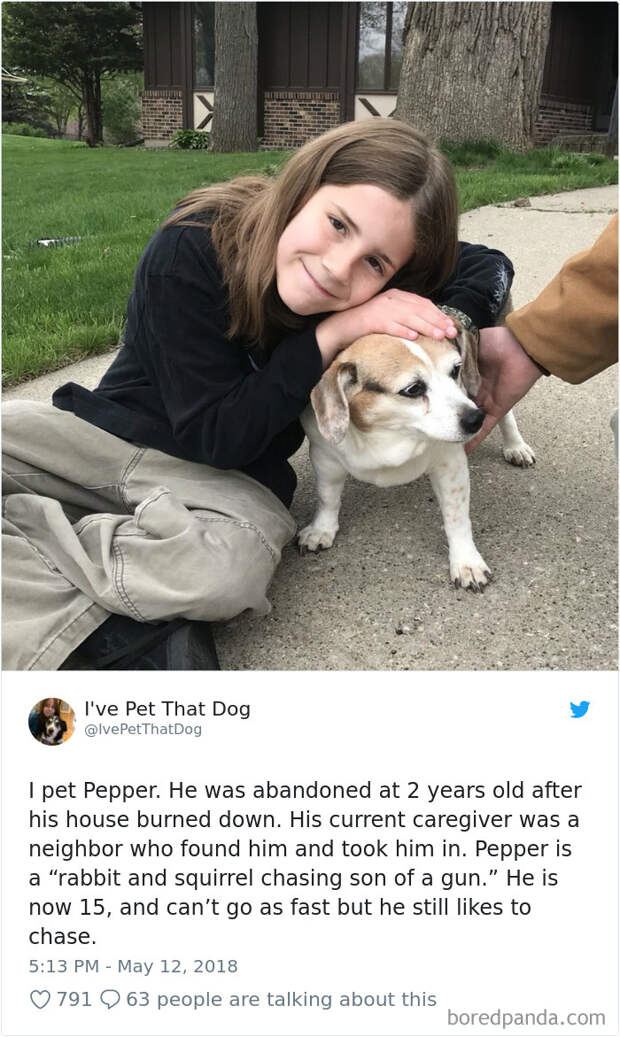Click the large tree trunk behind the sidewalk

pos(471,74)
